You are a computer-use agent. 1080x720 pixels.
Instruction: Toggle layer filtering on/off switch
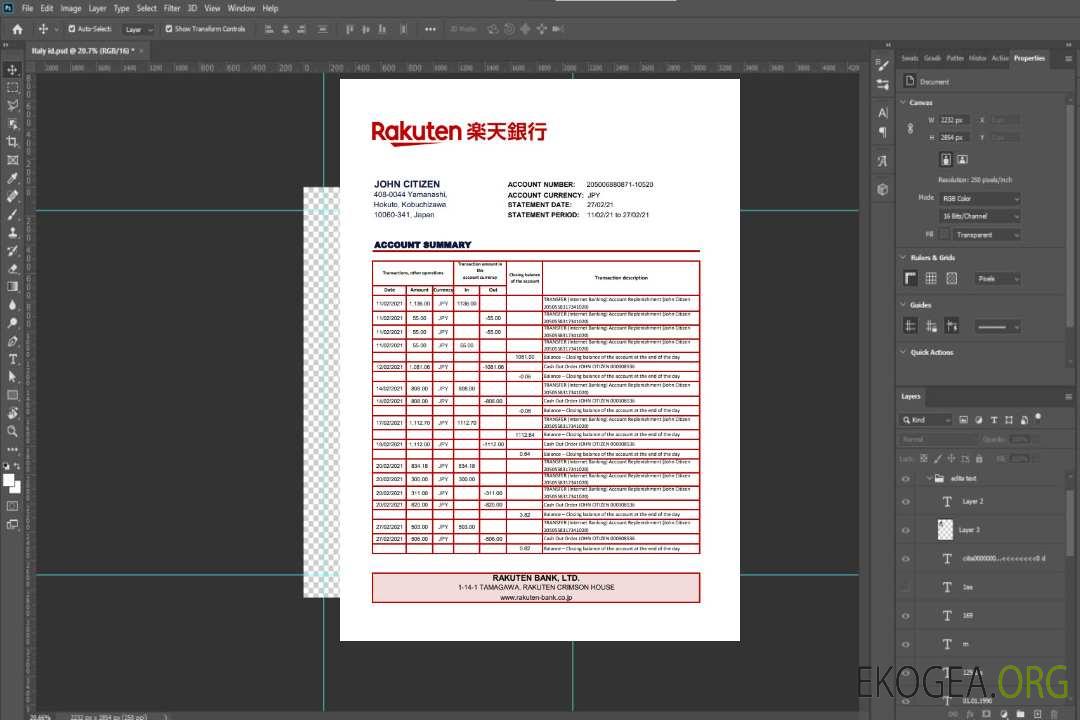click(1038, 418)
